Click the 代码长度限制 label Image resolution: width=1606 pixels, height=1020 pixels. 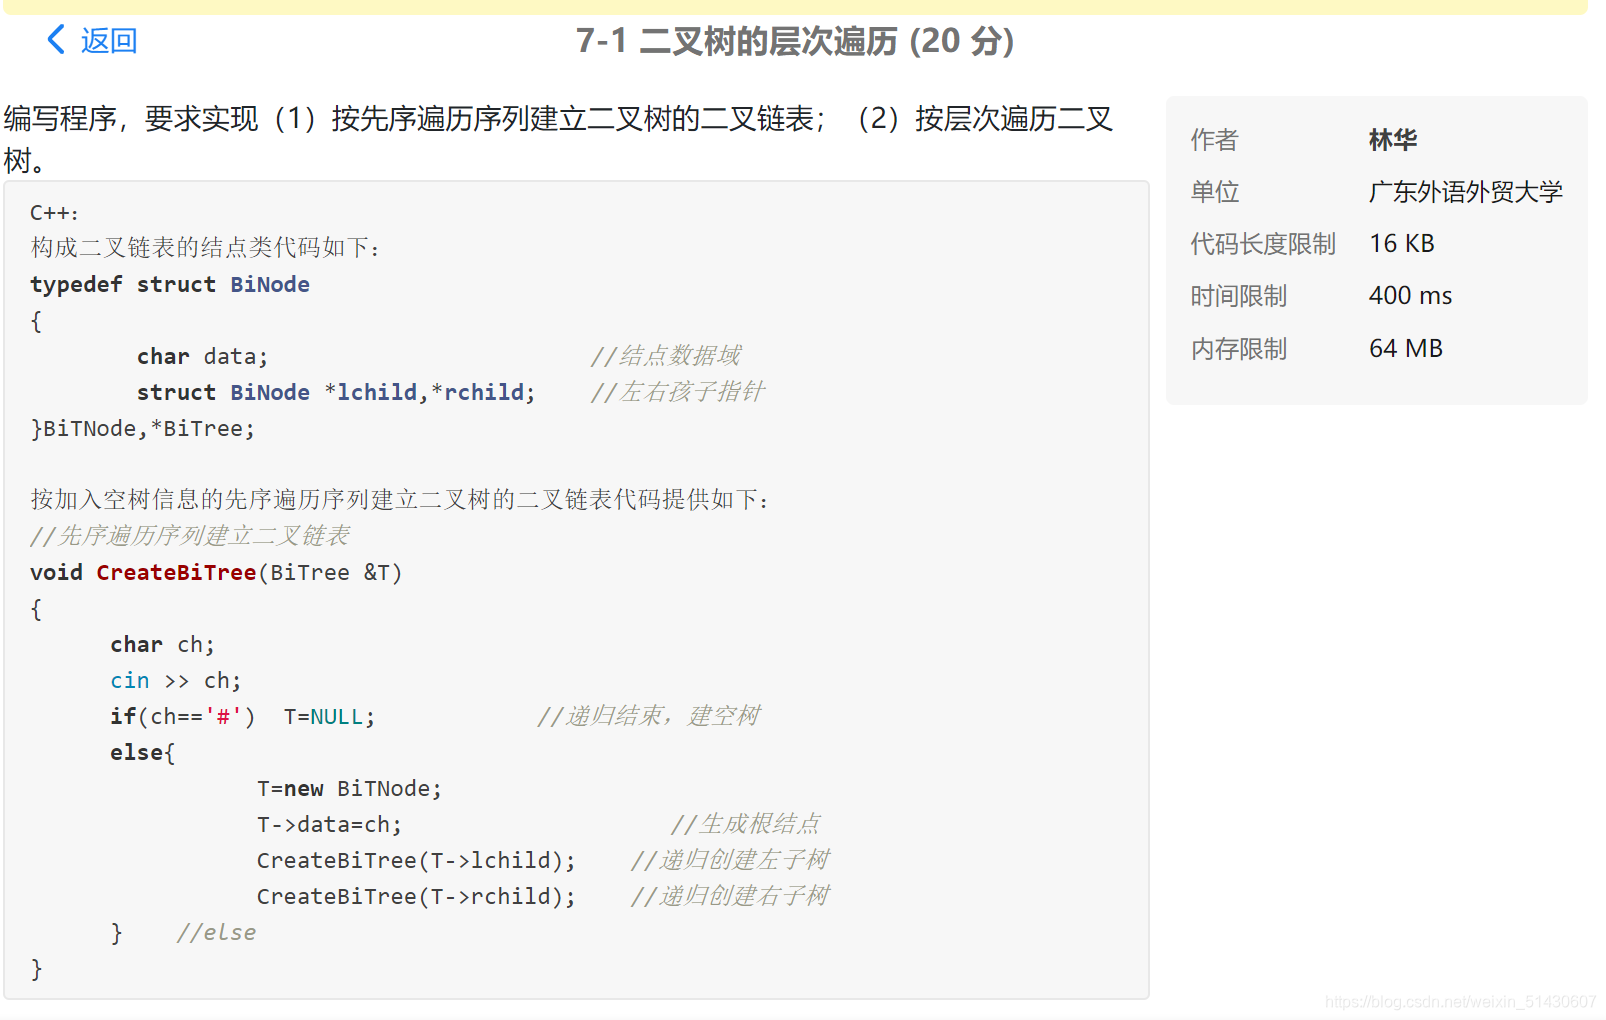pos(1263,244)
